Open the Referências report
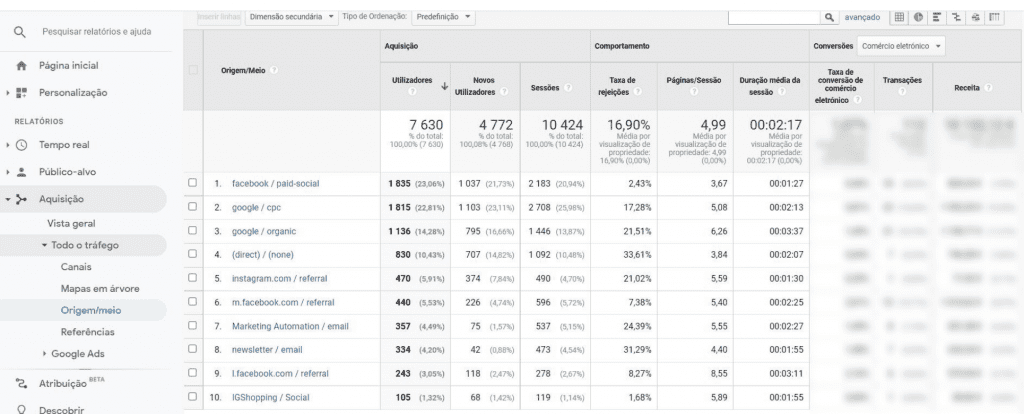 pos(88,332)
